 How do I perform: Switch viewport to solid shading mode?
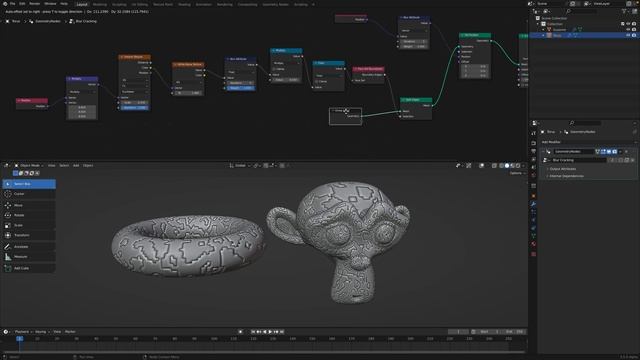(507, 166)
